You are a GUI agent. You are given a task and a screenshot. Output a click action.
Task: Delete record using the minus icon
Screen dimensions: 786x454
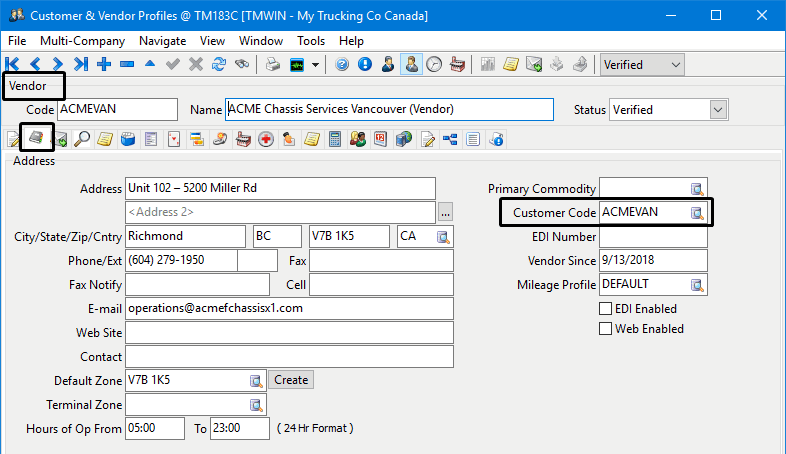pyautogui.click(x=127, y=65)
